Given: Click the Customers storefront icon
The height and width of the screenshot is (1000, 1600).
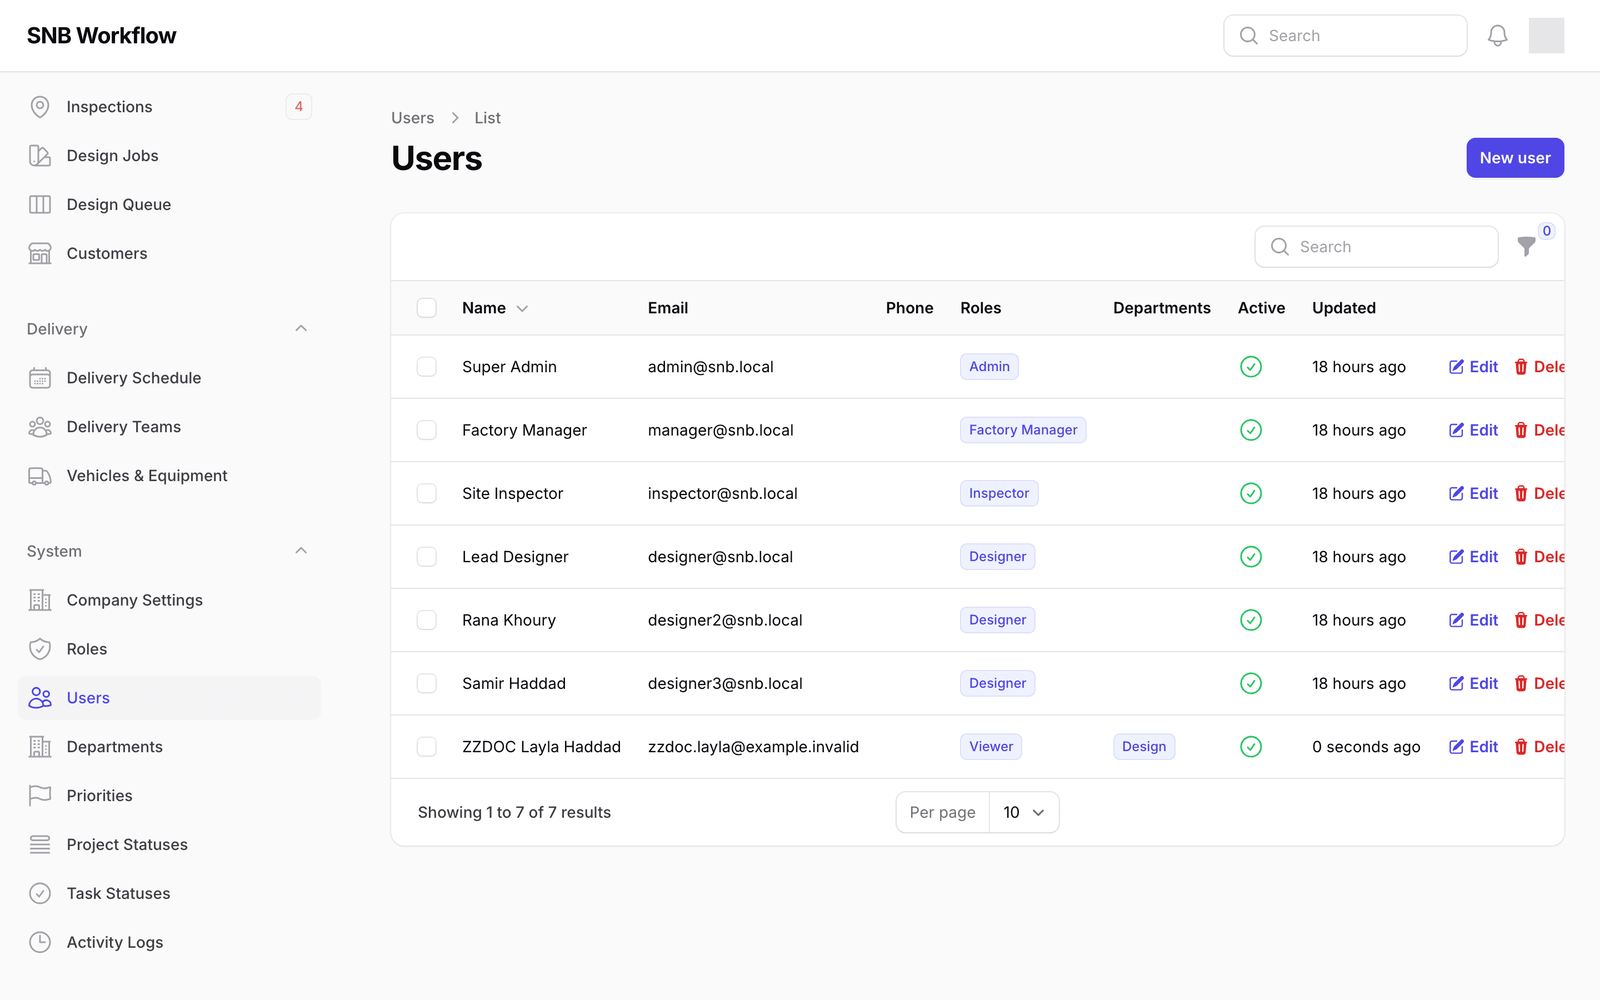Looking at the screenshot, I should (40, 254).
